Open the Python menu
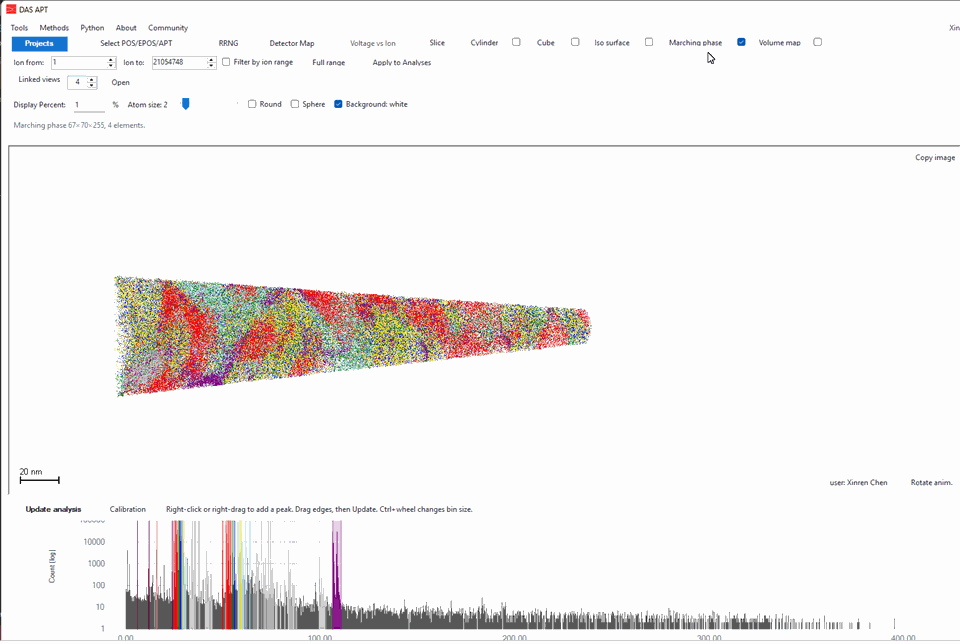 tap(92, 28)
